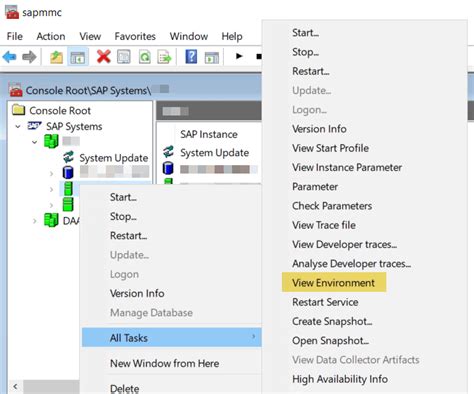Image resolution: width=474 pixels, height=394 pixels.
Task: Click the black Start play triangle icon
Action: [x=239, y=56]
